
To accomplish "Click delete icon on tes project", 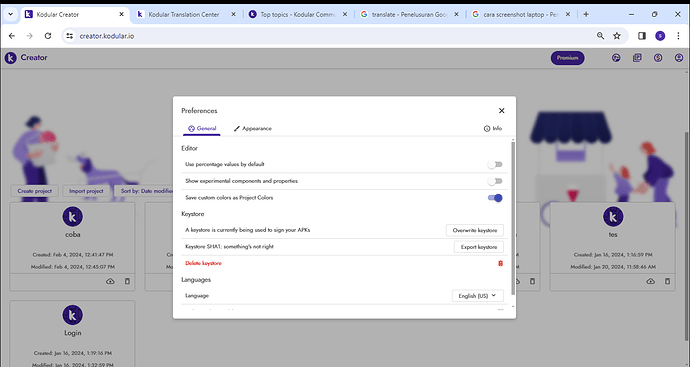I will tap(667, 281).
